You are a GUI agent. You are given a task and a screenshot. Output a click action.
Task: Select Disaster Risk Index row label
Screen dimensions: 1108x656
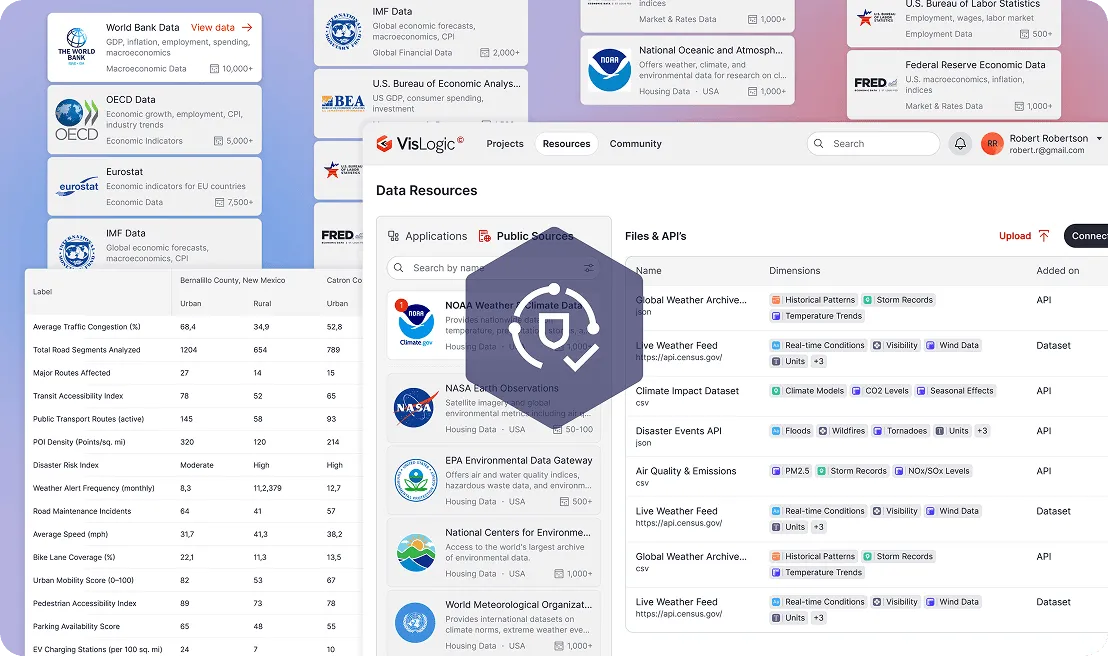(66, 465)
